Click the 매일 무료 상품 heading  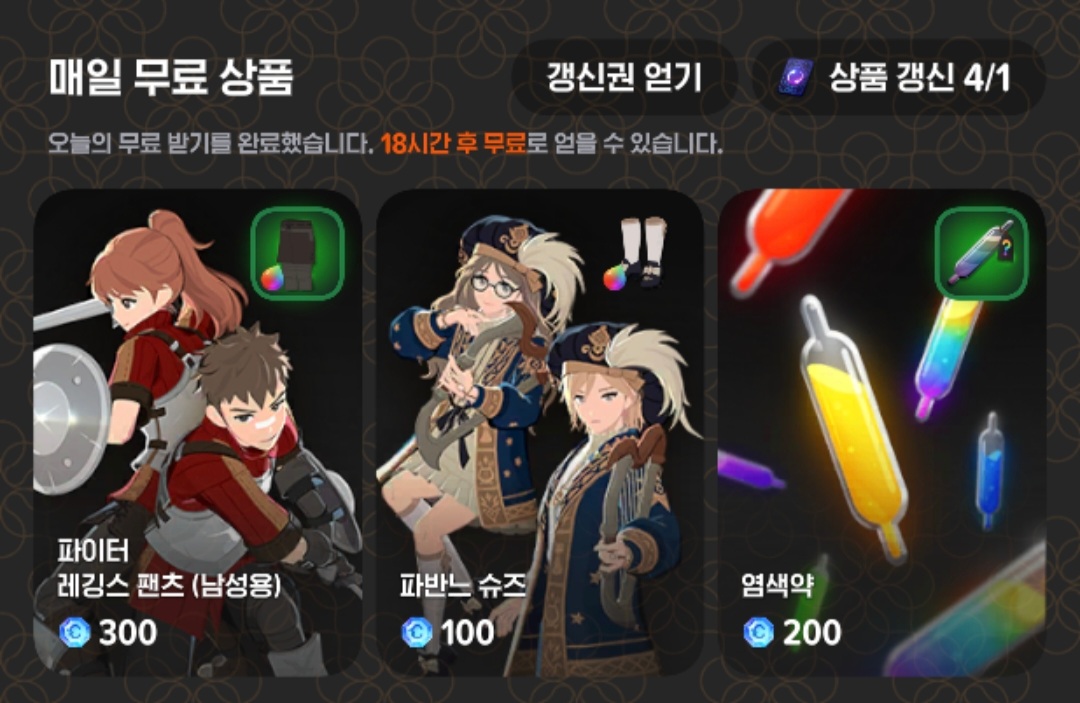(172, 76)
